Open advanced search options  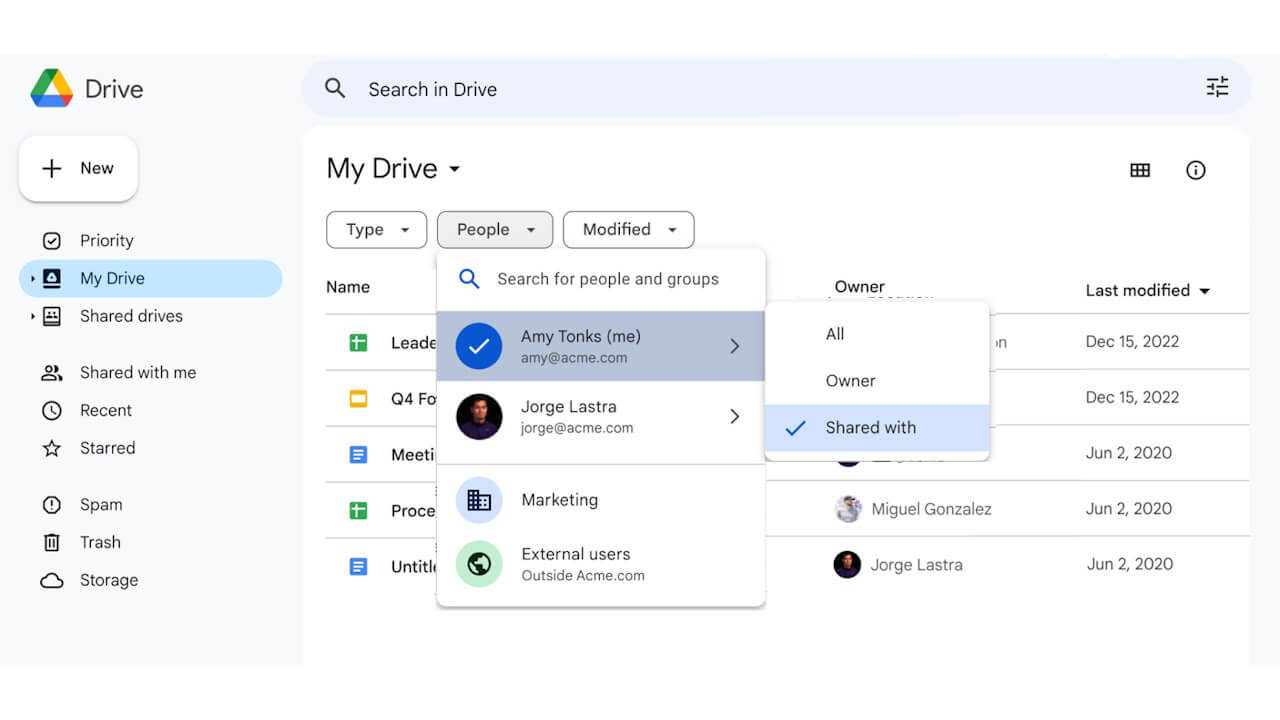(1217, 88)
